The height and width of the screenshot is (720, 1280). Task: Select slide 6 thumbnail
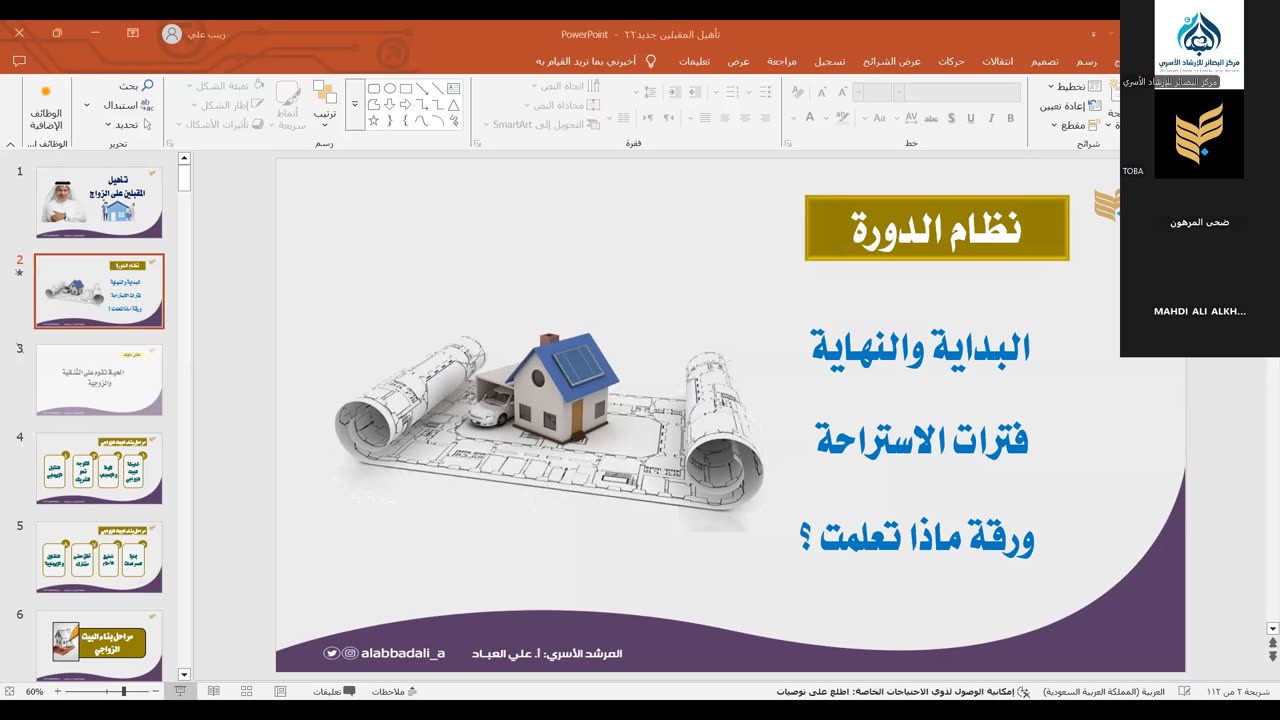click(99, 646)
